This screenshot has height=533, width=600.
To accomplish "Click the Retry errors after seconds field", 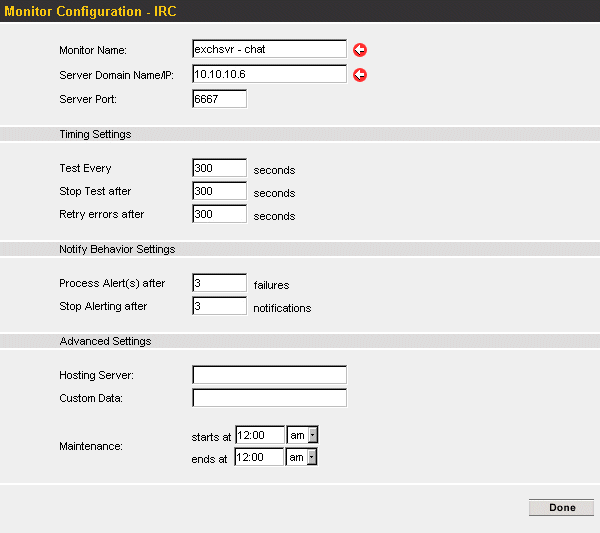I will click(x=220, y=214).
